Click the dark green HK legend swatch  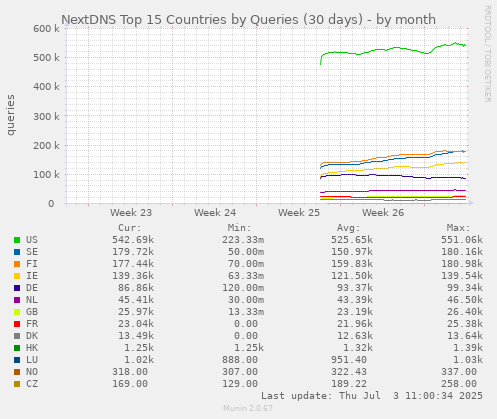[17, 348]
